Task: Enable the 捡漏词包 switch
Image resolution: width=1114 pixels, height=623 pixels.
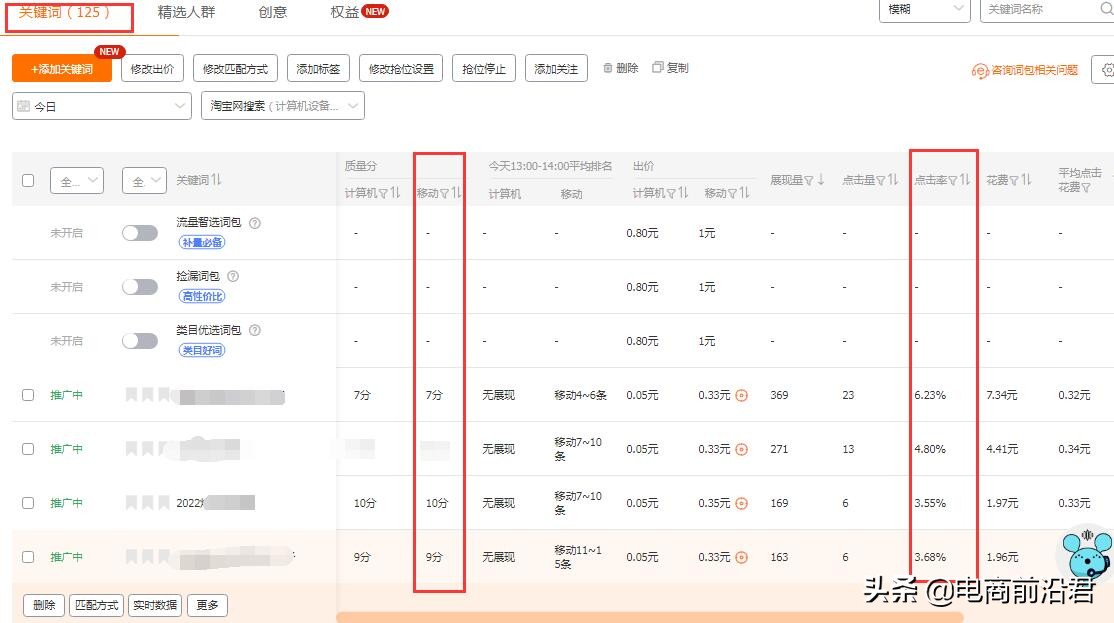Action: point(138,287)
